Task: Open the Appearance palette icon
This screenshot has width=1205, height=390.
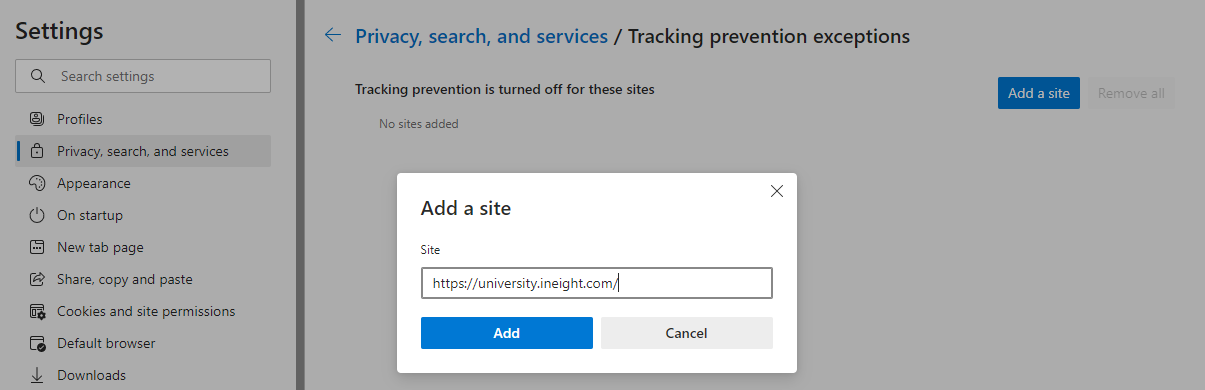Action: click(x=37, y=183)
